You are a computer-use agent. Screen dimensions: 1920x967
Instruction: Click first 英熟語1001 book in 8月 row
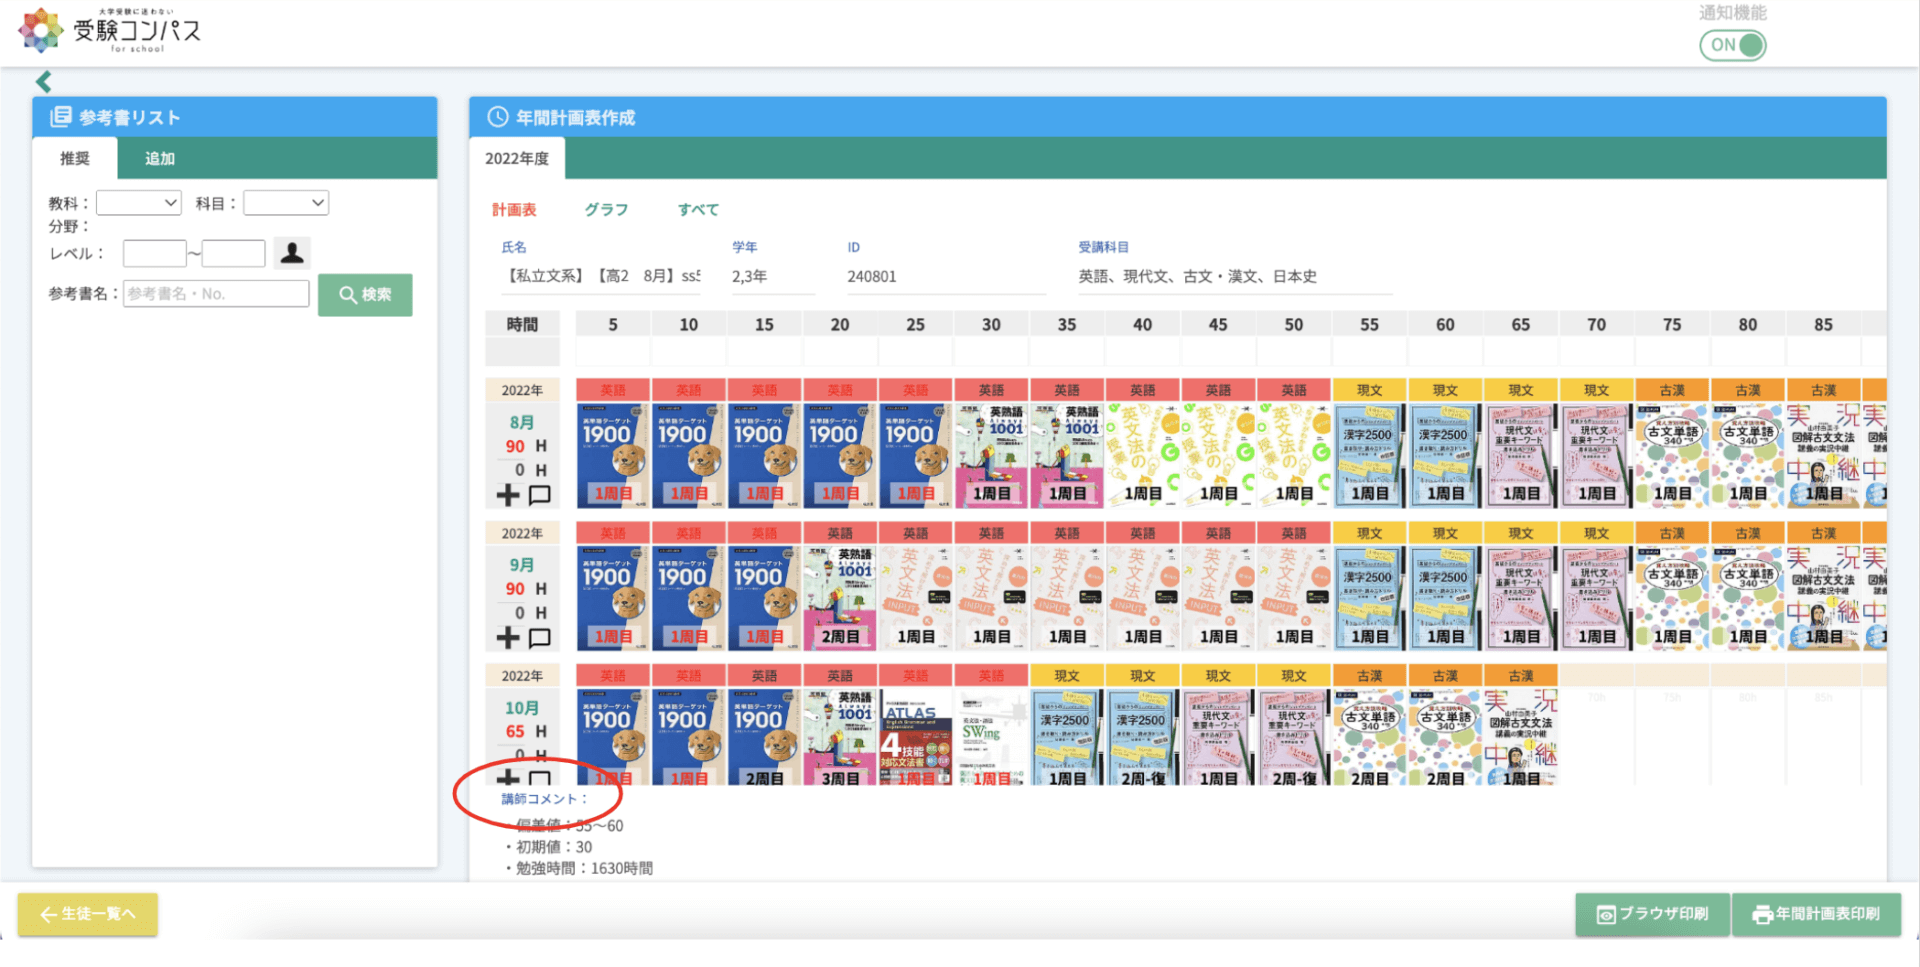tap(991, 455)
